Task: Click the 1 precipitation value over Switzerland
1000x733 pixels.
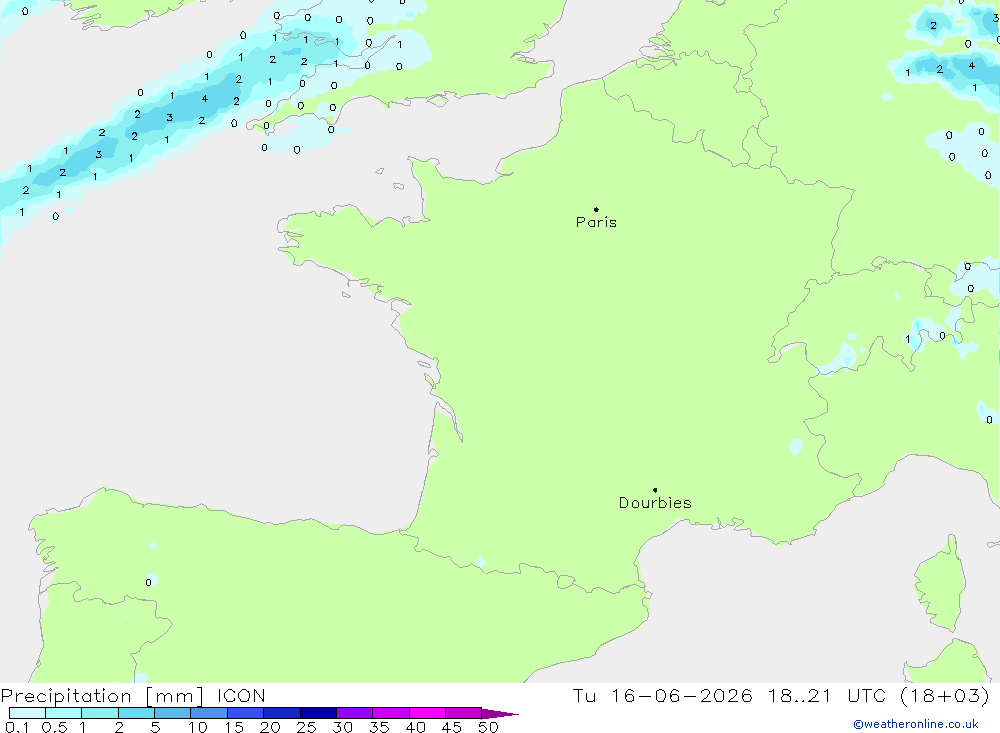Action: point(908,339)
